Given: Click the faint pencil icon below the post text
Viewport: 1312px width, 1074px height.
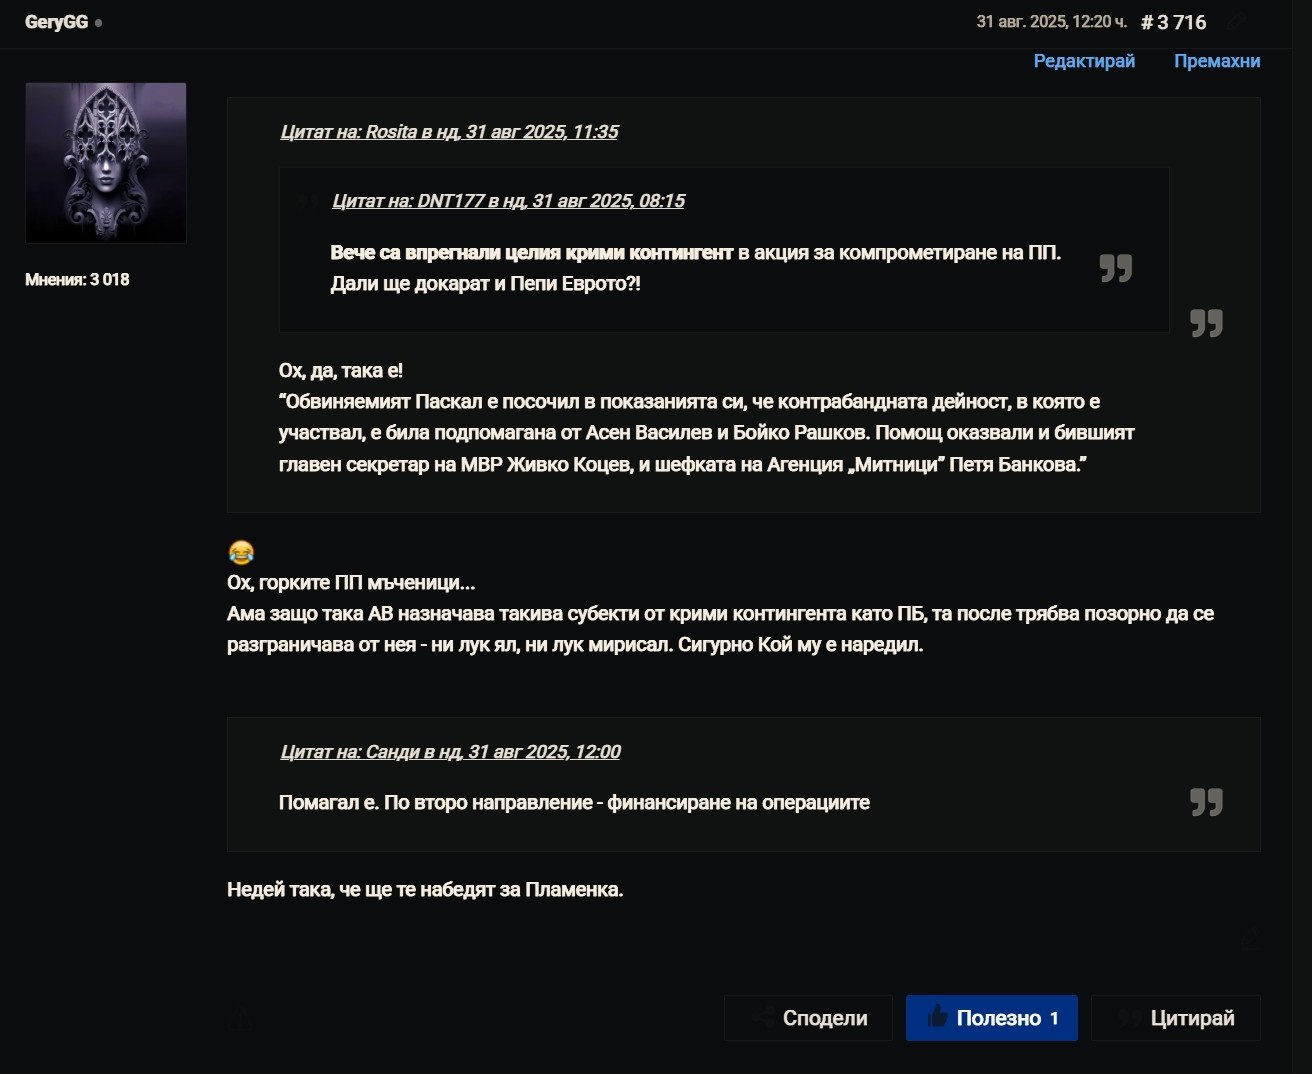Looking at the screenshot, I should [x=1250, y=937].
